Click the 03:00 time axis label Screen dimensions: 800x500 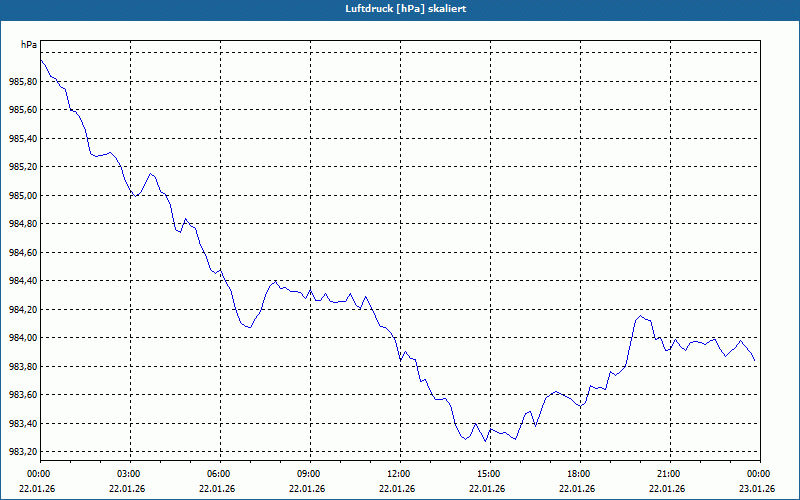click(x=130, y=474)
